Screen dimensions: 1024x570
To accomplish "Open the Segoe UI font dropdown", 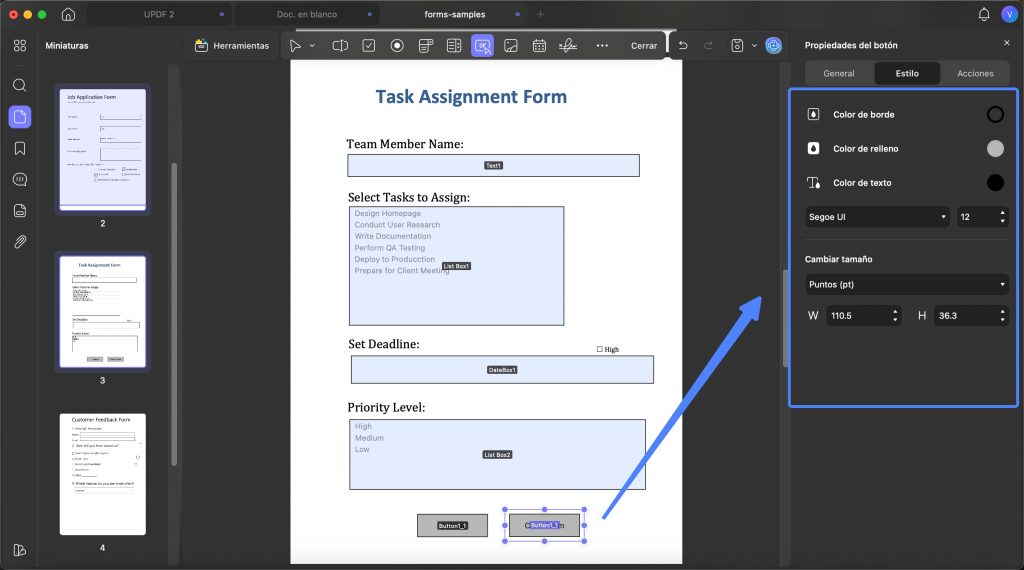I will click(x=877, y=217).
